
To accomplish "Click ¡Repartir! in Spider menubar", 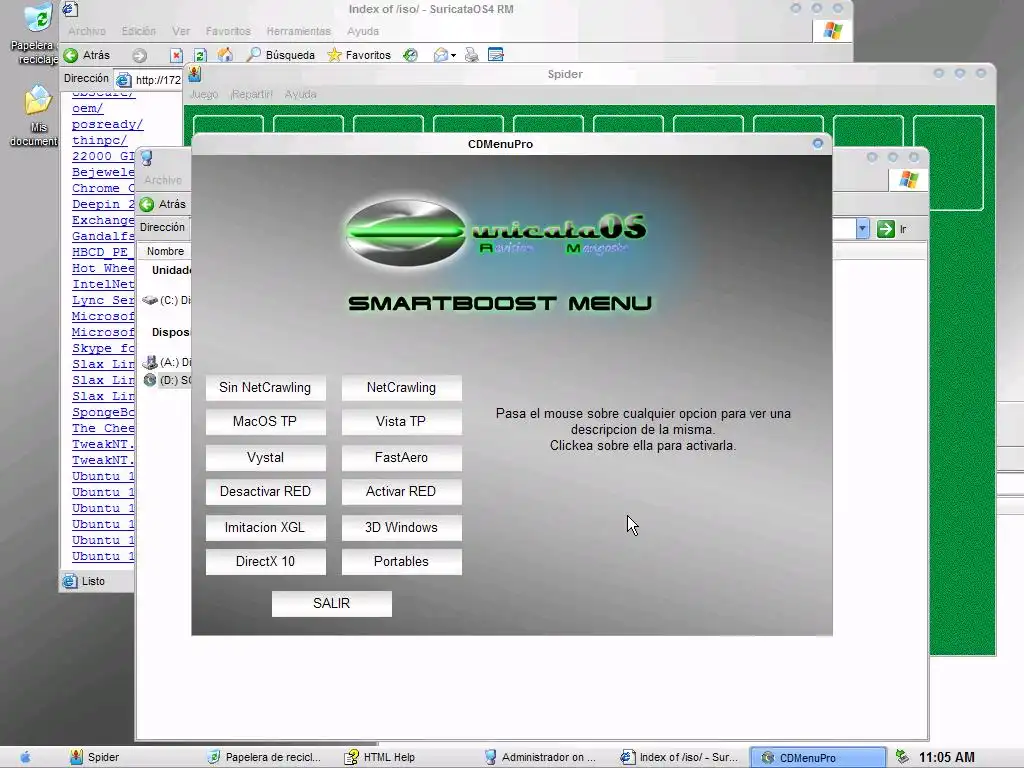I will [251, 94].
